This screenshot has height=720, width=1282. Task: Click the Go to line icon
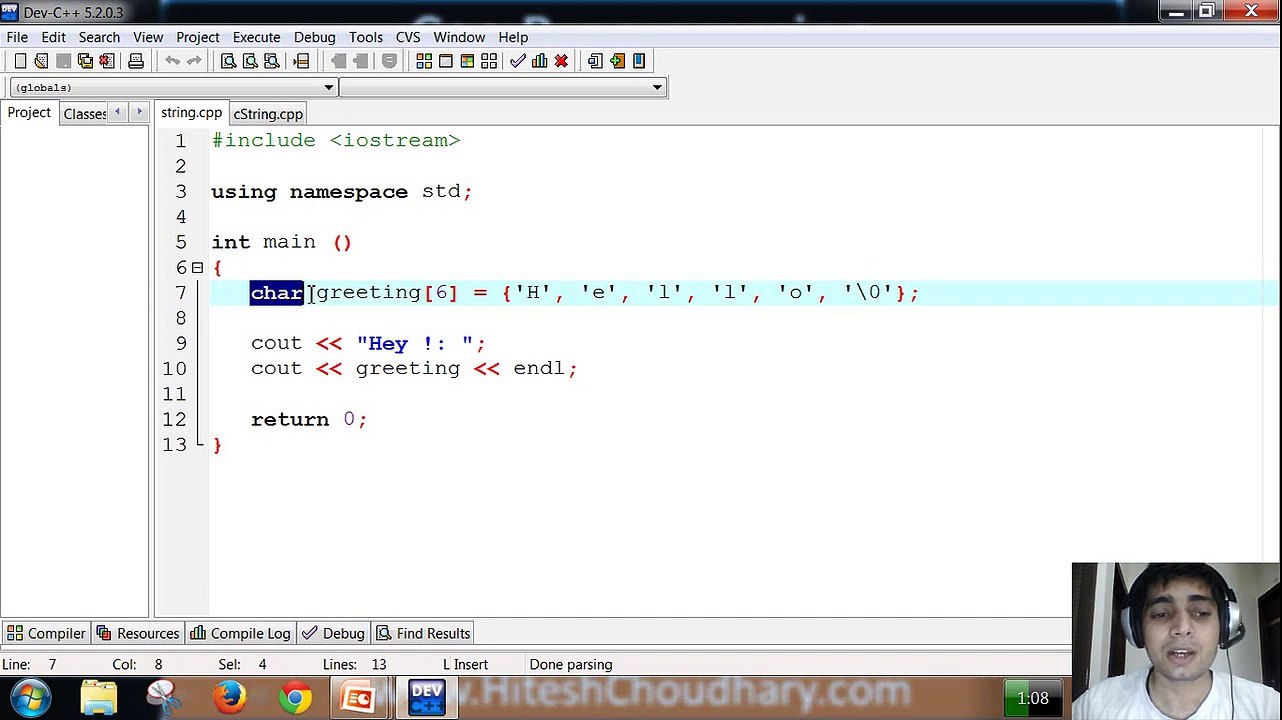pyautogui.click(x=301, y=61)
